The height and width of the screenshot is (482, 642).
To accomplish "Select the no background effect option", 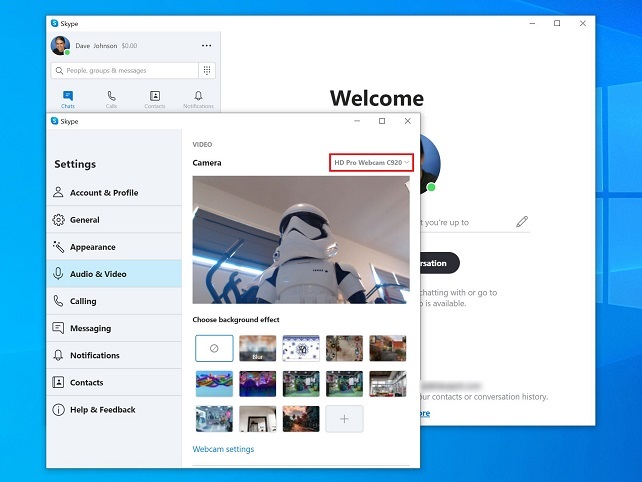I will (214, 348).
